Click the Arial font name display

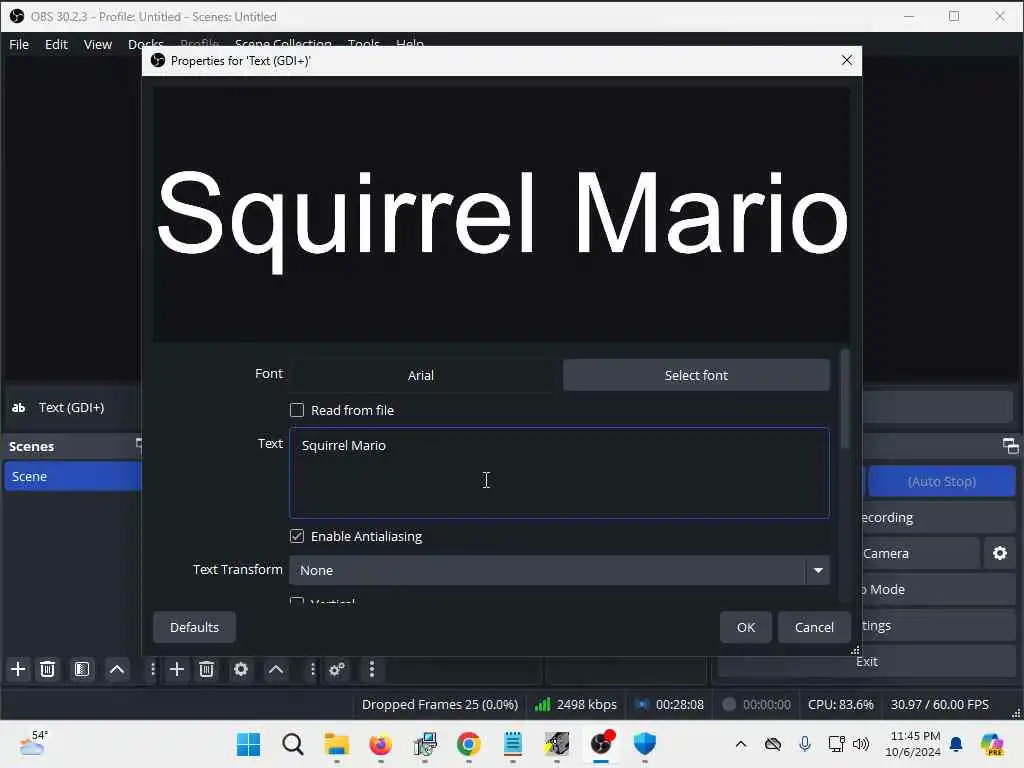click(421, 375)
